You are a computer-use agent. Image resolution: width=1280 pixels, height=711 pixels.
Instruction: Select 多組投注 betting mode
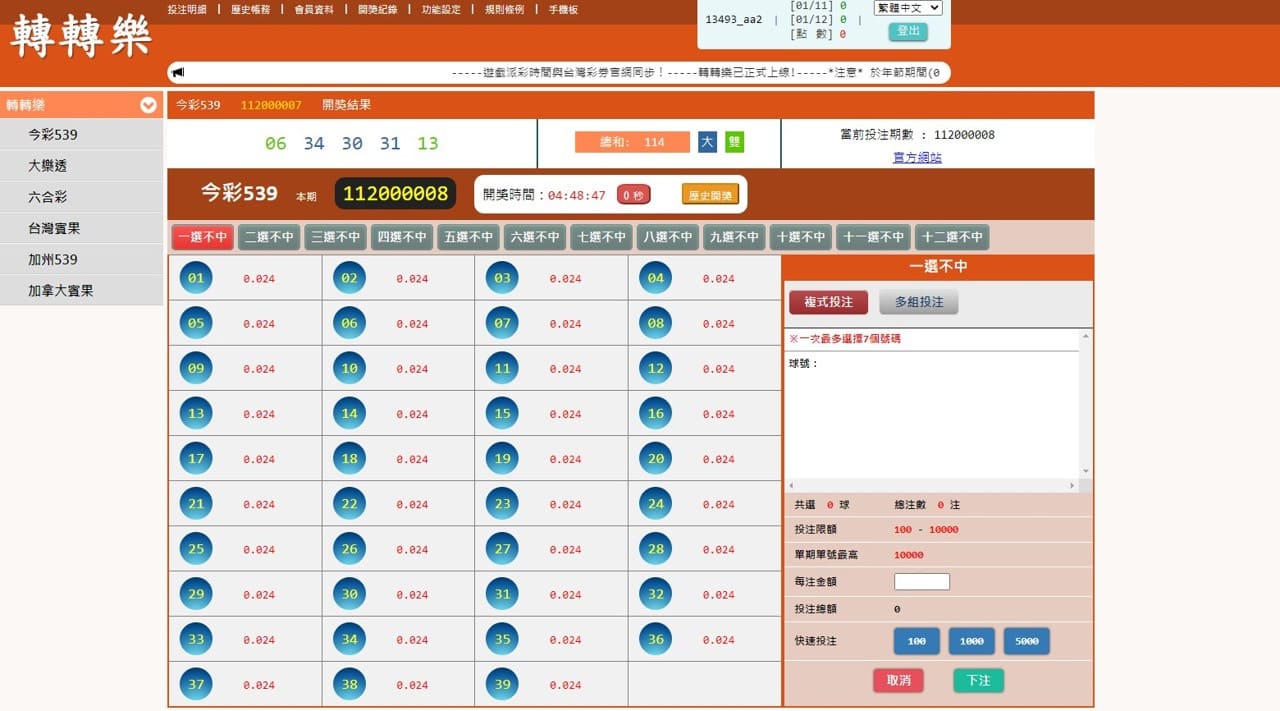(x=919, y=302)
